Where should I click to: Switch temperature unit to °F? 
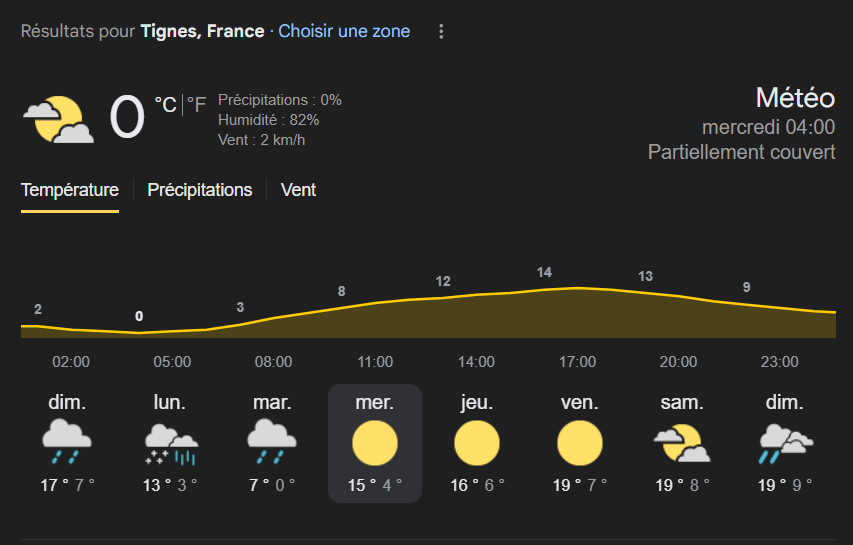pos(196,104)
